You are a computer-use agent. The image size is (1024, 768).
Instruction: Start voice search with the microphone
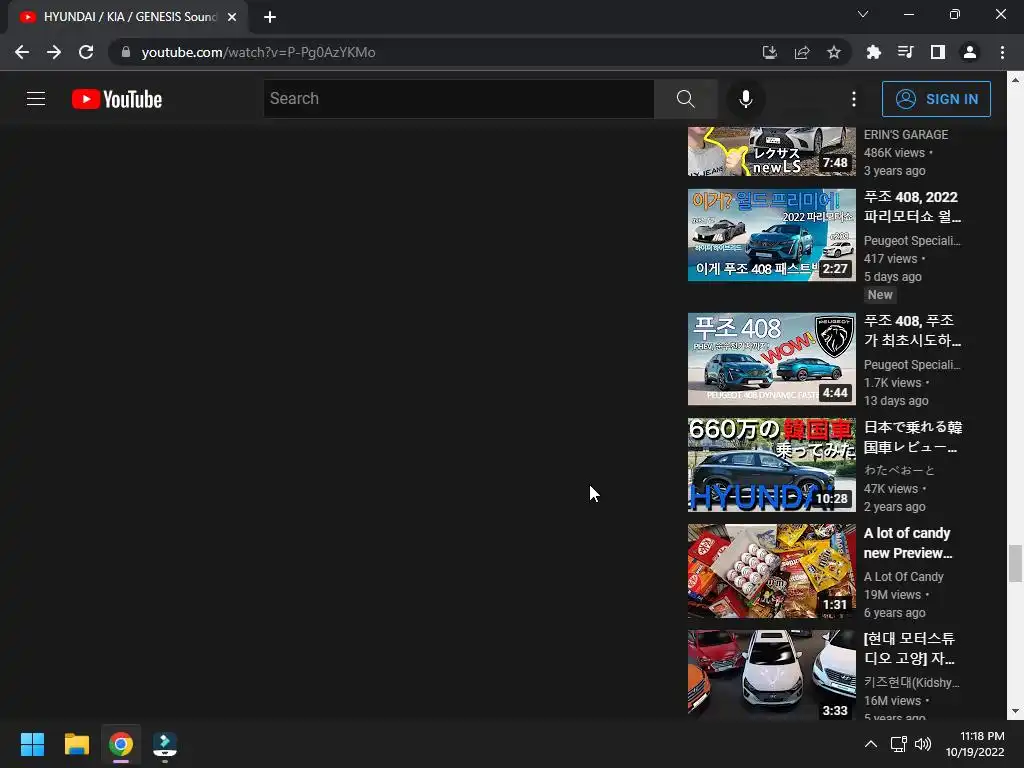[x=745, y=99]
